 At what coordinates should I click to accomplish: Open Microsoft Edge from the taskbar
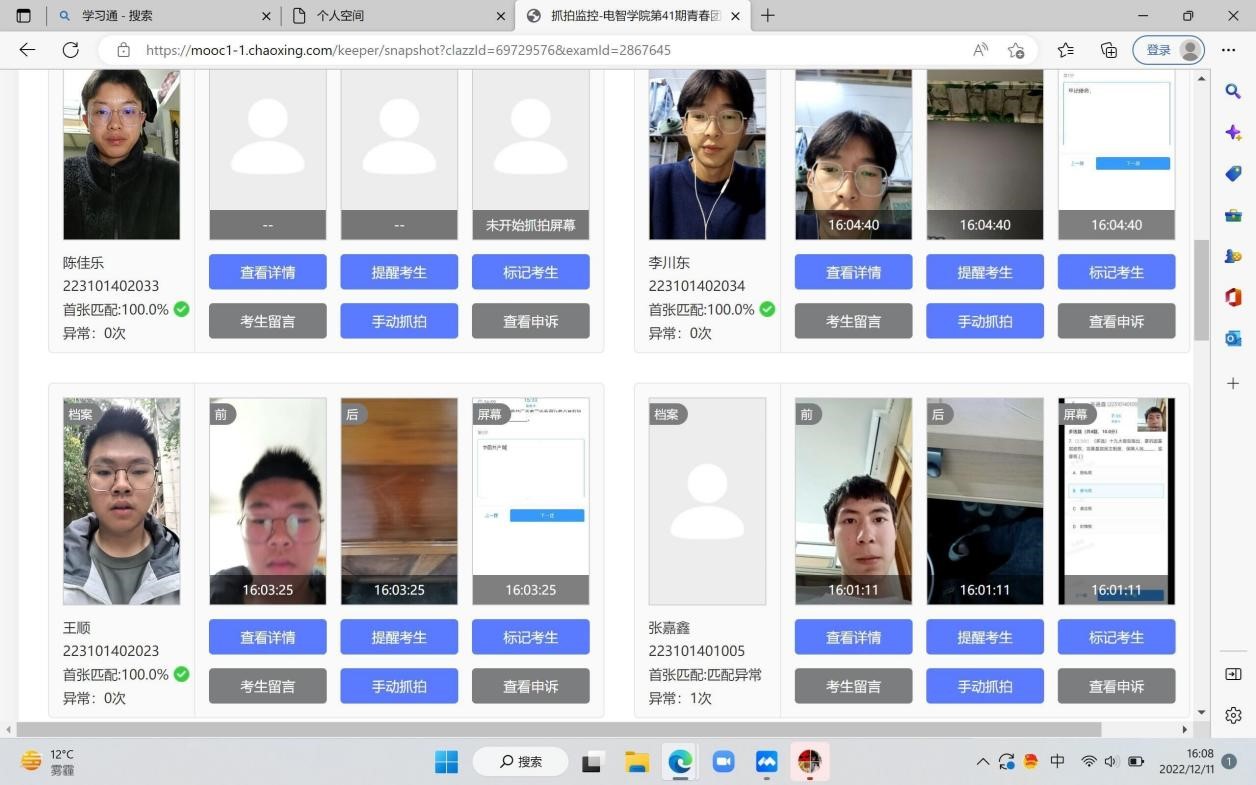[680, 762]
